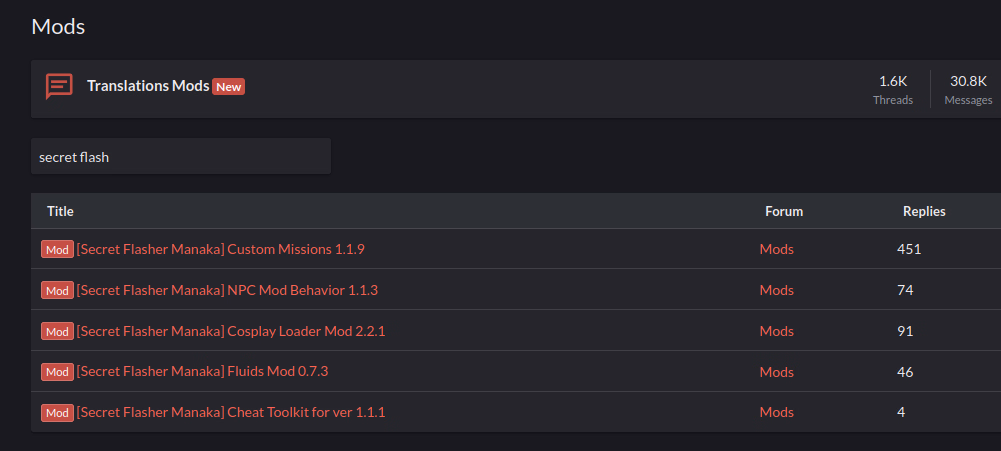Open the Cheat Toolkit for ver 1.1.1 thread
Image resolution: width=1001 pixels, height=451 pixels.
pos(231,412)
